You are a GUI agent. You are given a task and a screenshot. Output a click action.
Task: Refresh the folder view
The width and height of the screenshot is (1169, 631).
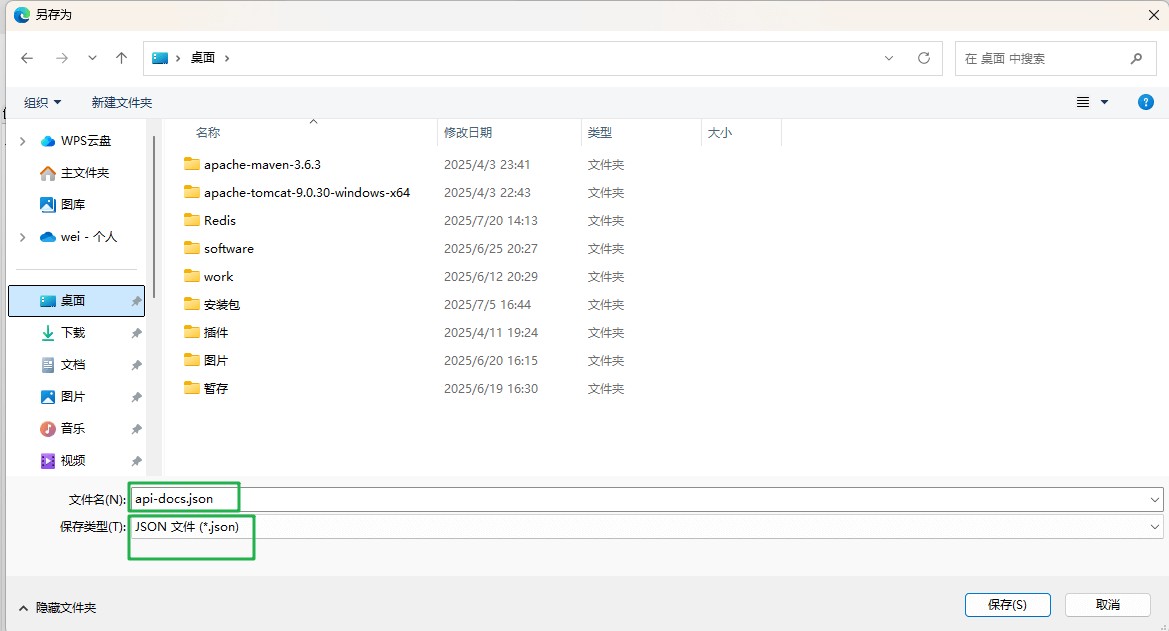click(x=922, y=58)
